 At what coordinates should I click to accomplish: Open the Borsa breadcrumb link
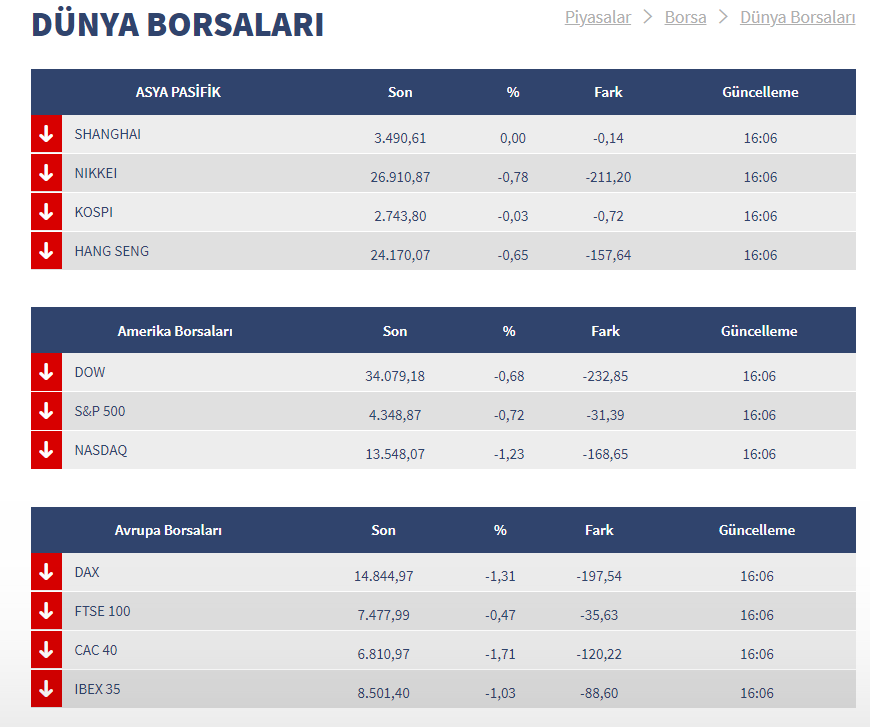685,17
